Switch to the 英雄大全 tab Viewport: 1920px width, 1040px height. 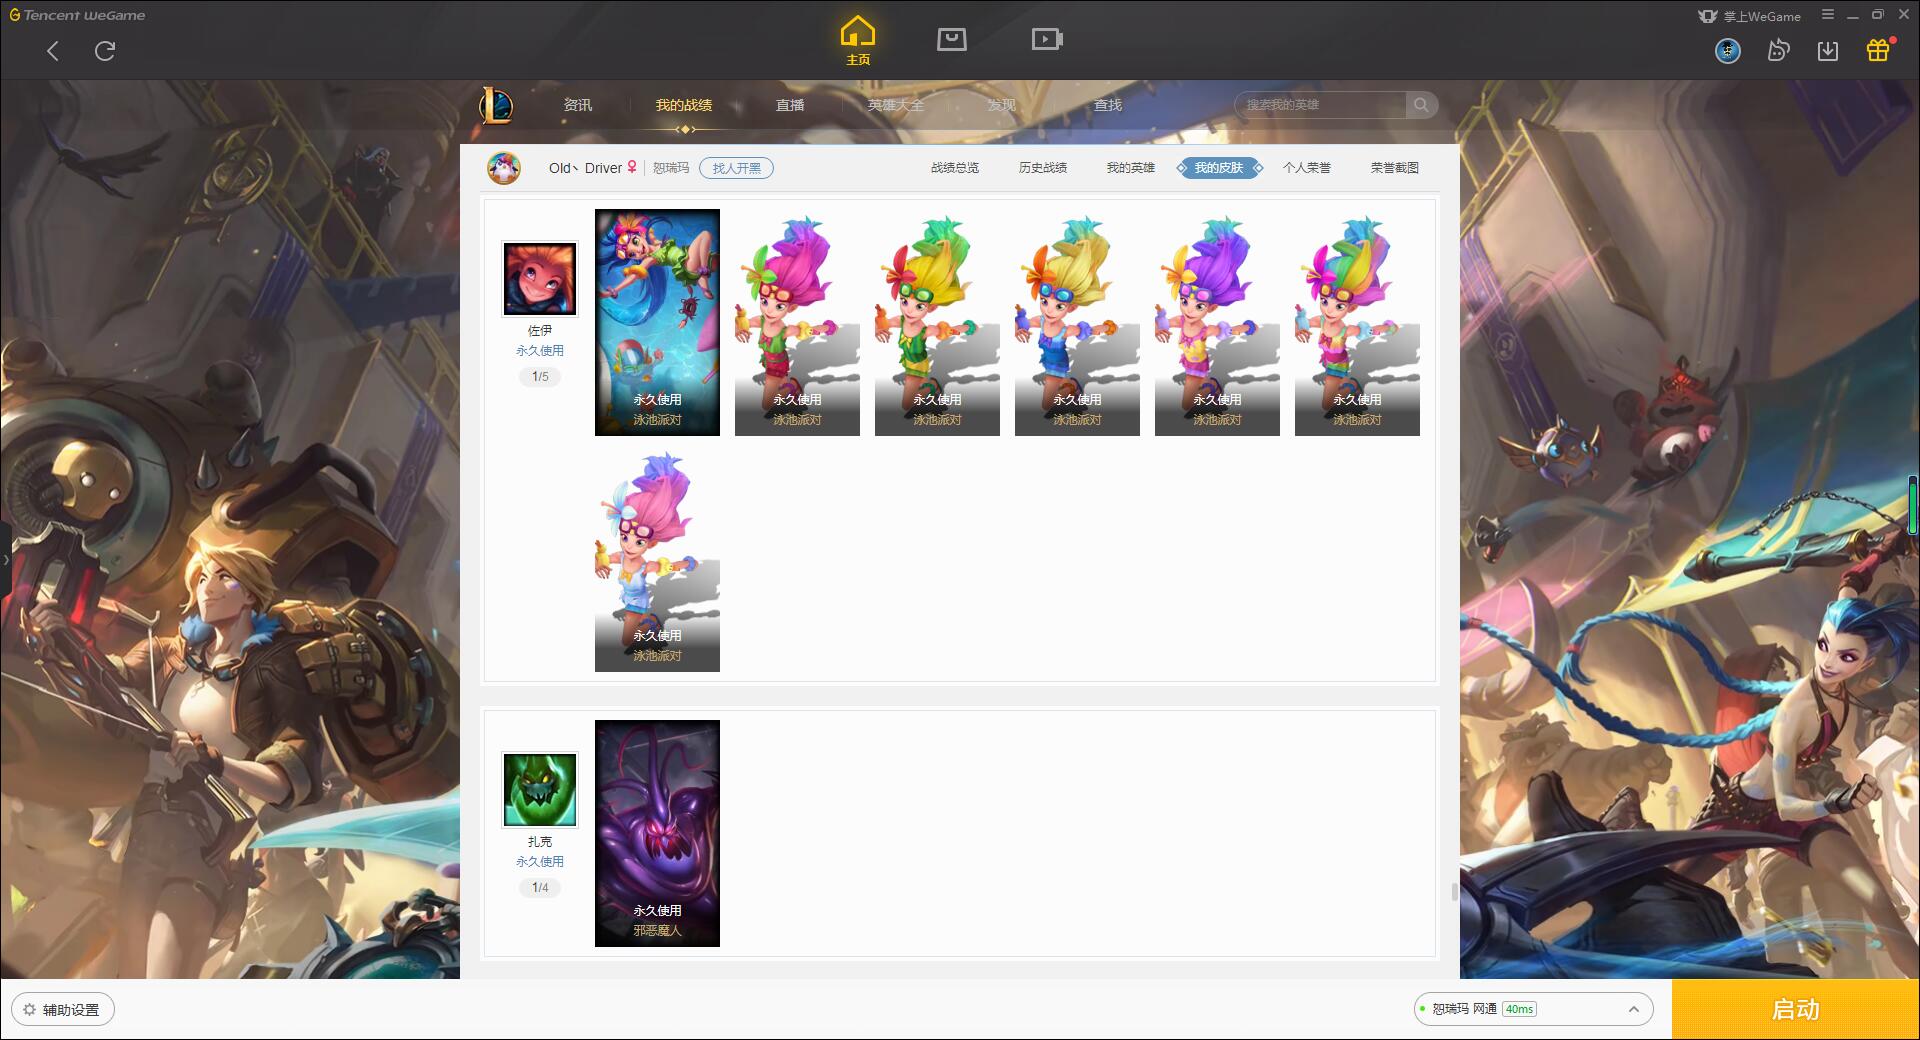[x=896, y=105]
